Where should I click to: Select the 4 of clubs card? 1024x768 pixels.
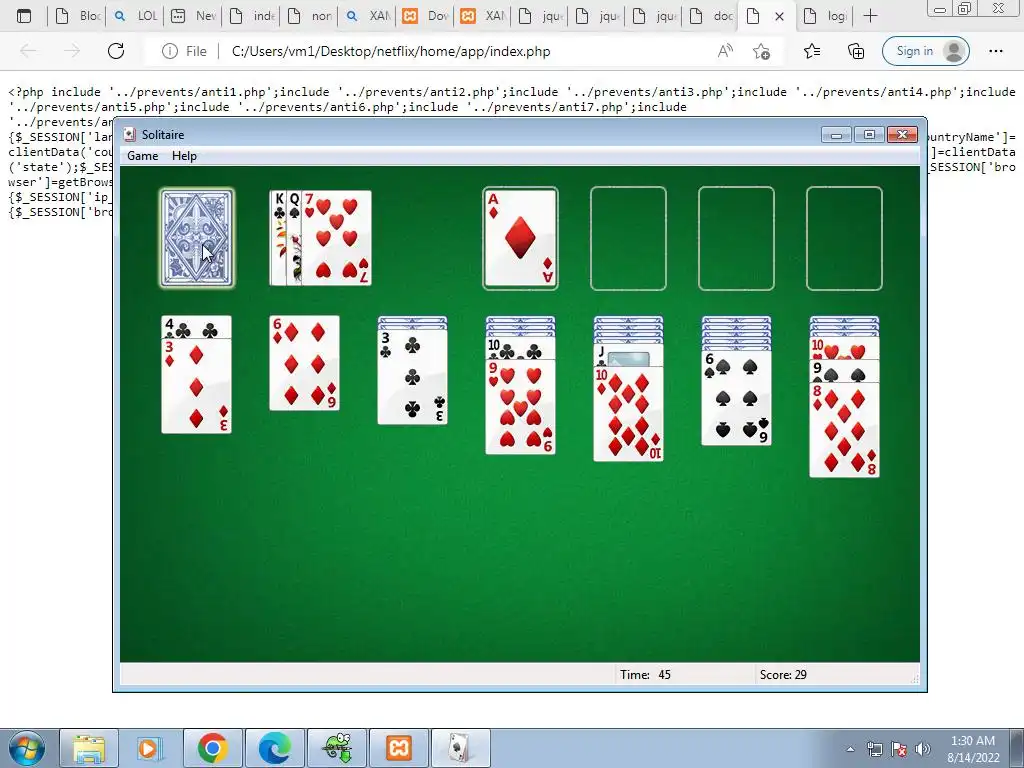(197, 327)
